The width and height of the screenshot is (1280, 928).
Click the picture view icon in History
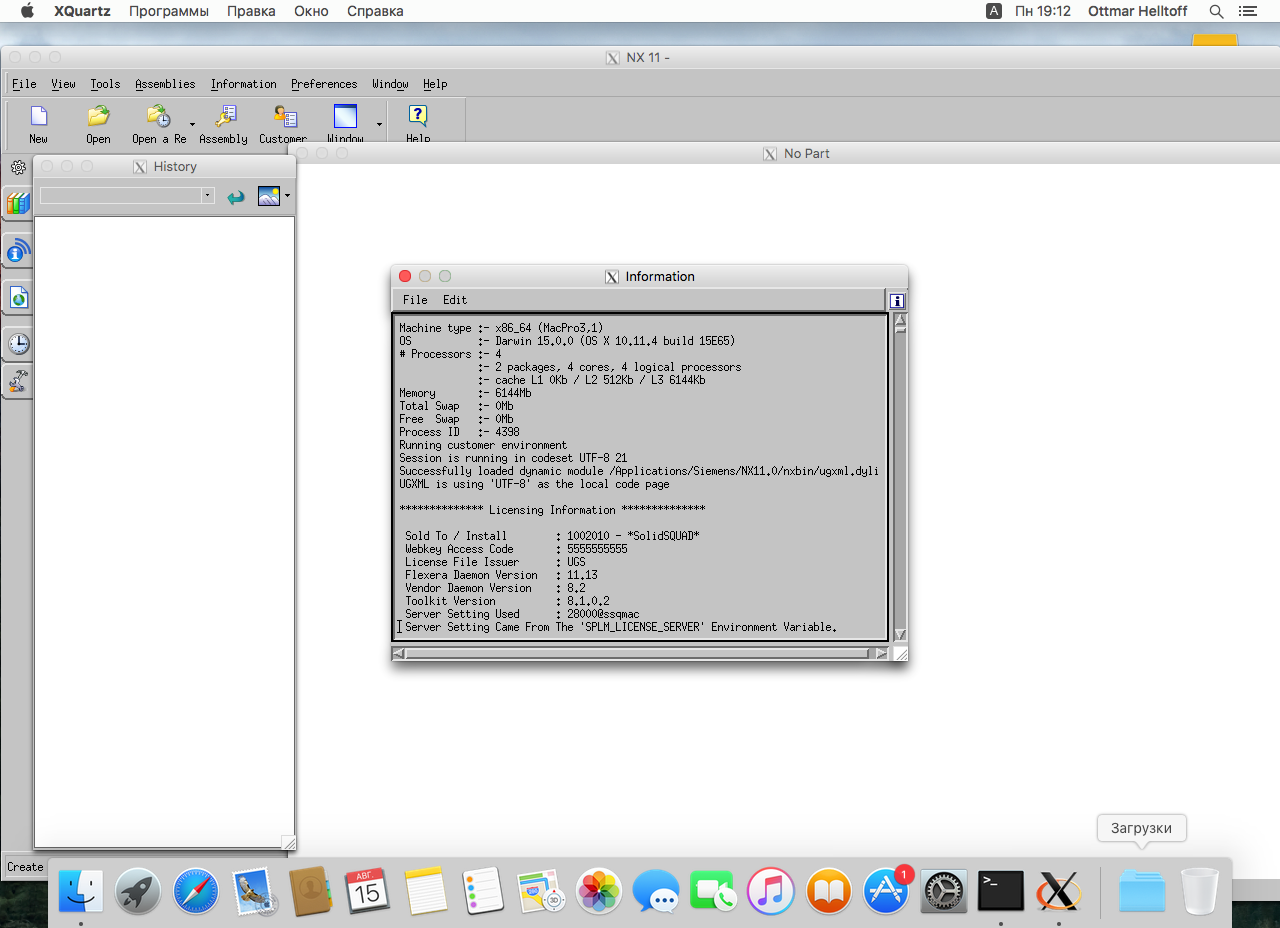click(268, 196)
